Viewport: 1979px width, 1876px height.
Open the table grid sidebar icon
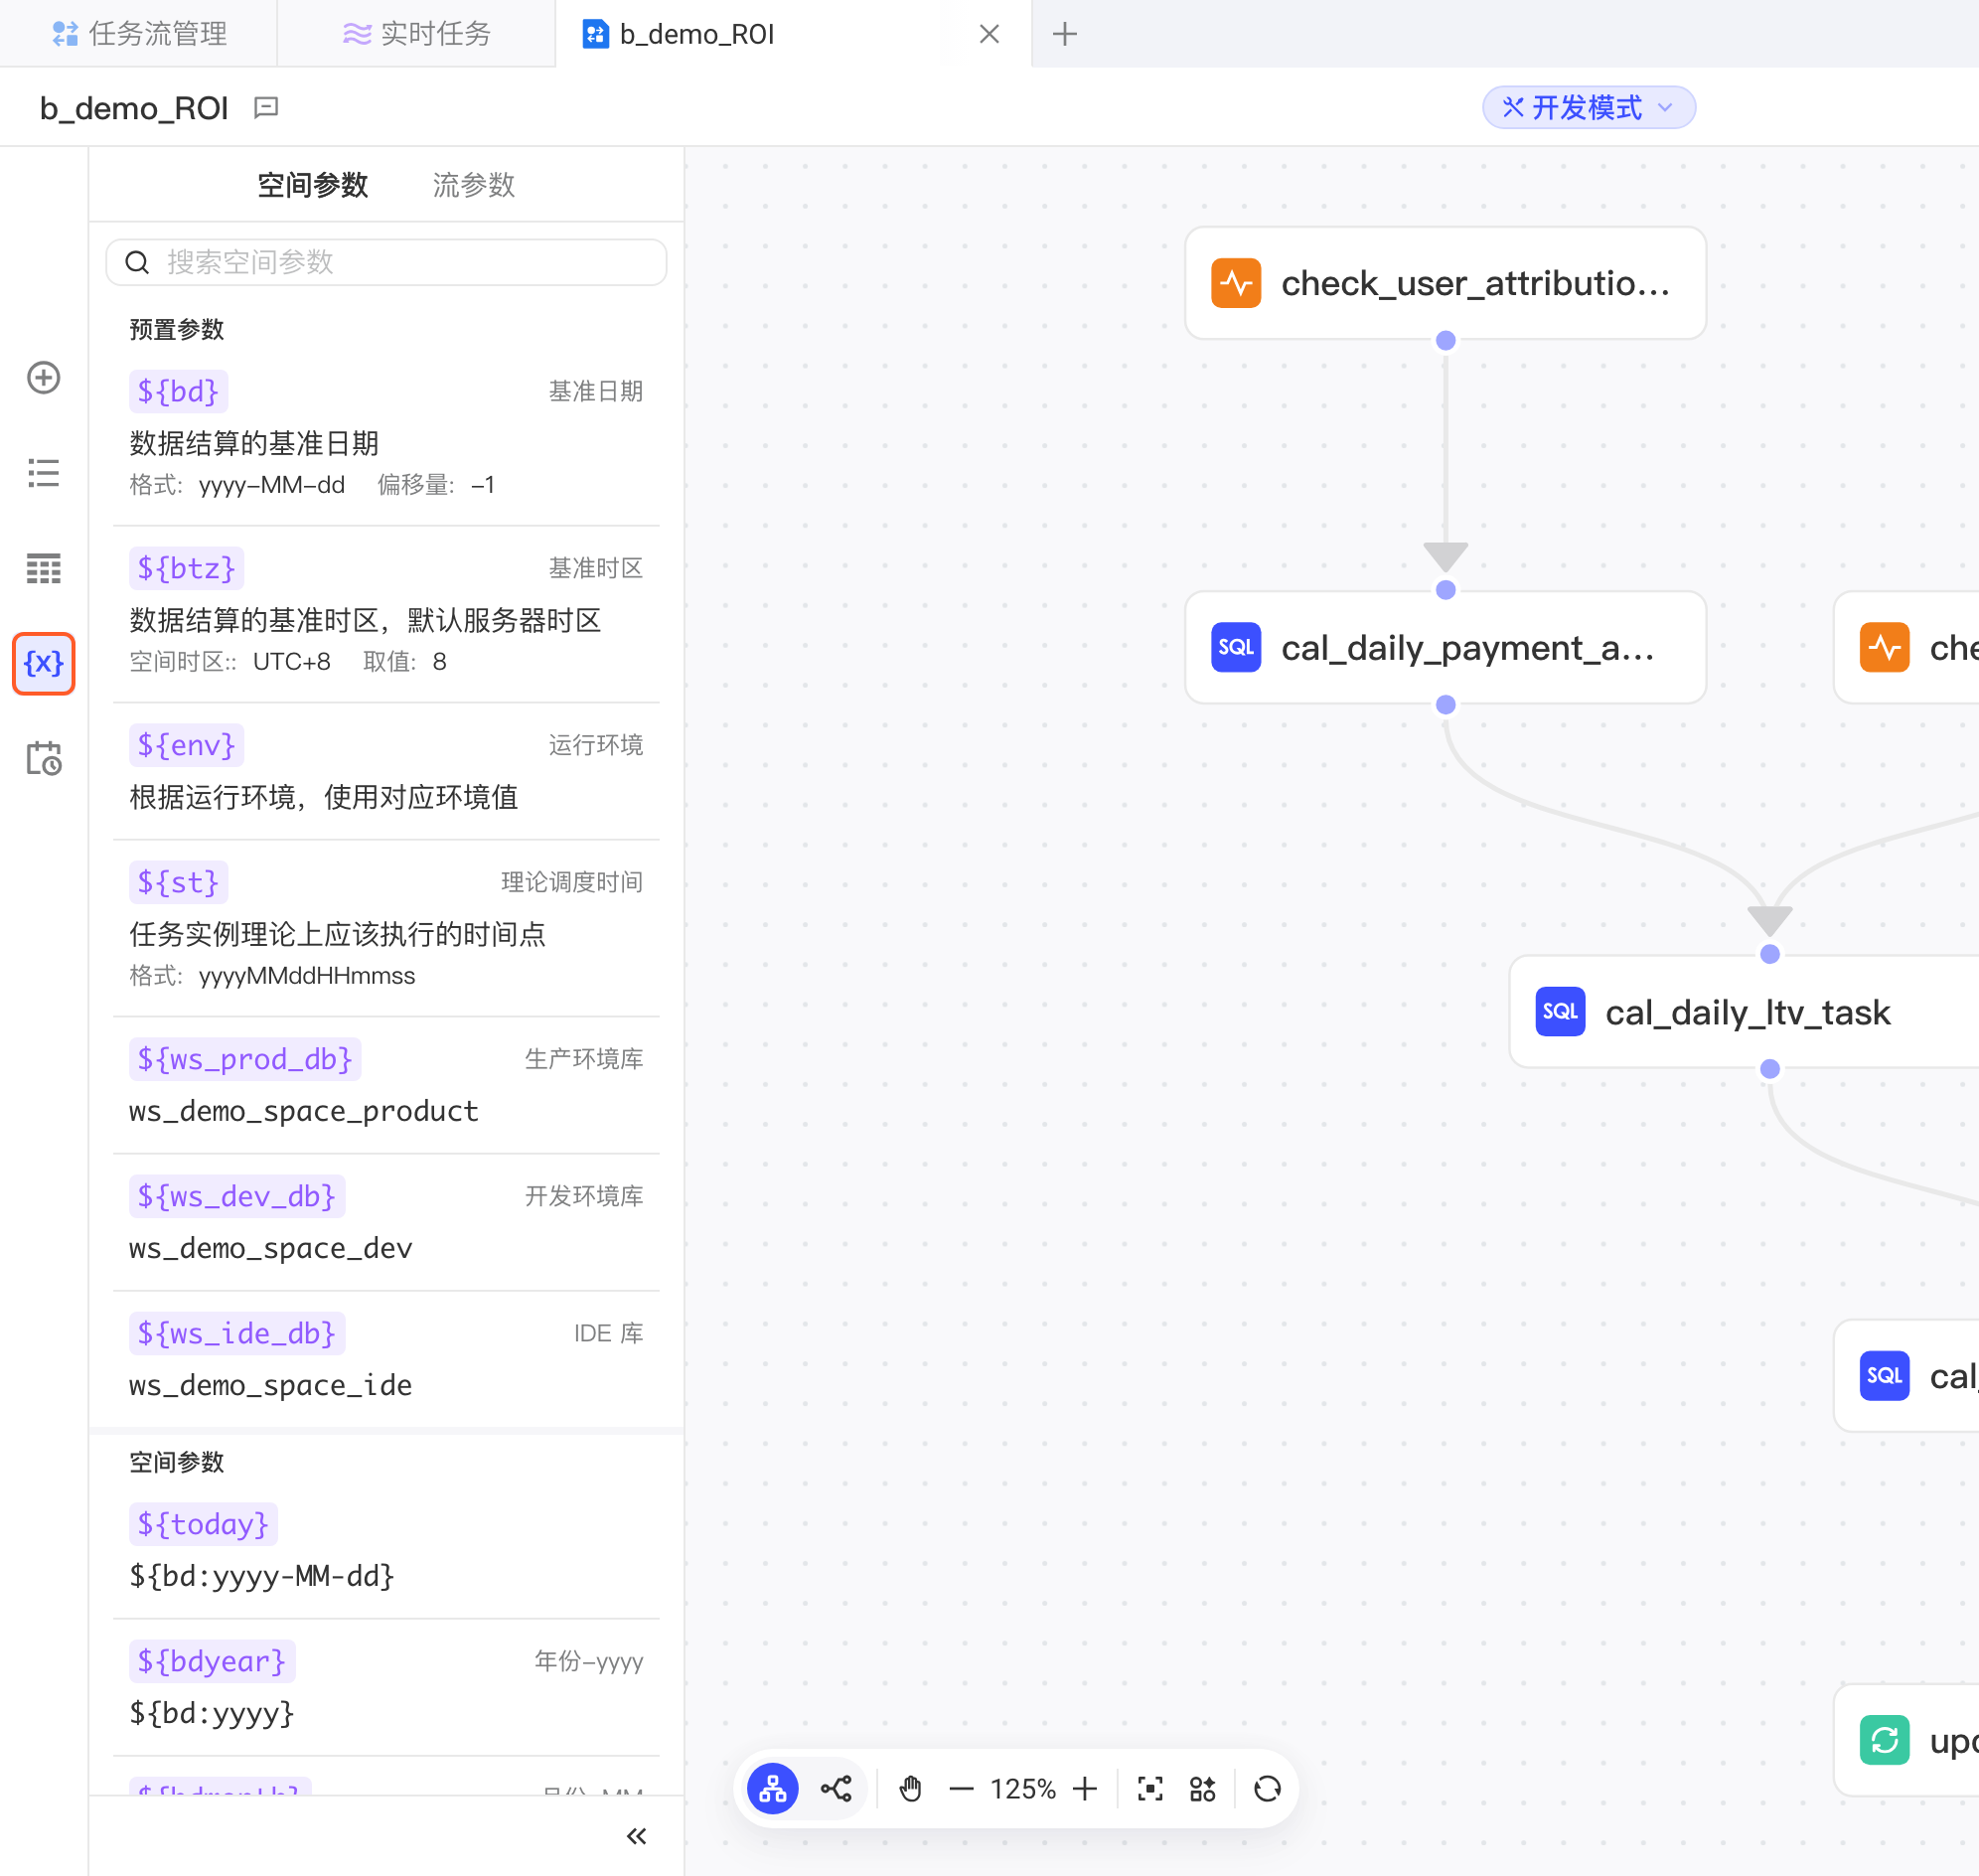coord(43,568)
